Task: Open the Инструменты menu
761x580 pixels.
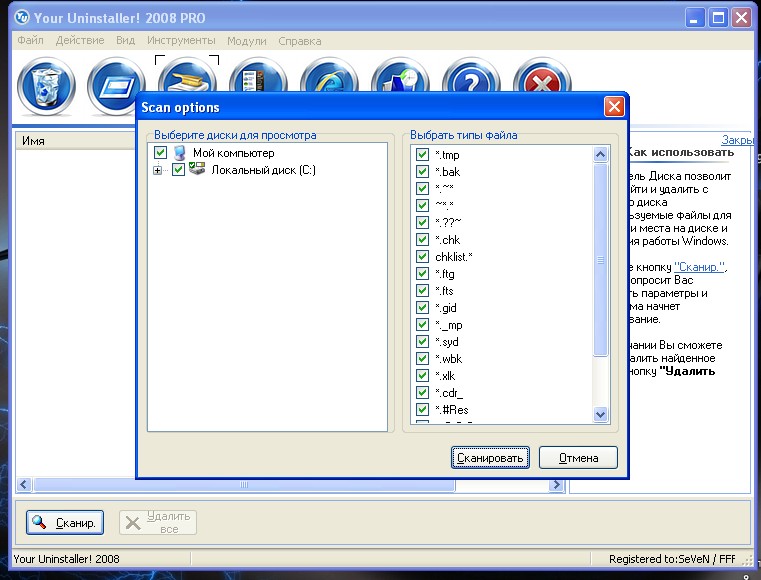Action: tap(181, 40)
